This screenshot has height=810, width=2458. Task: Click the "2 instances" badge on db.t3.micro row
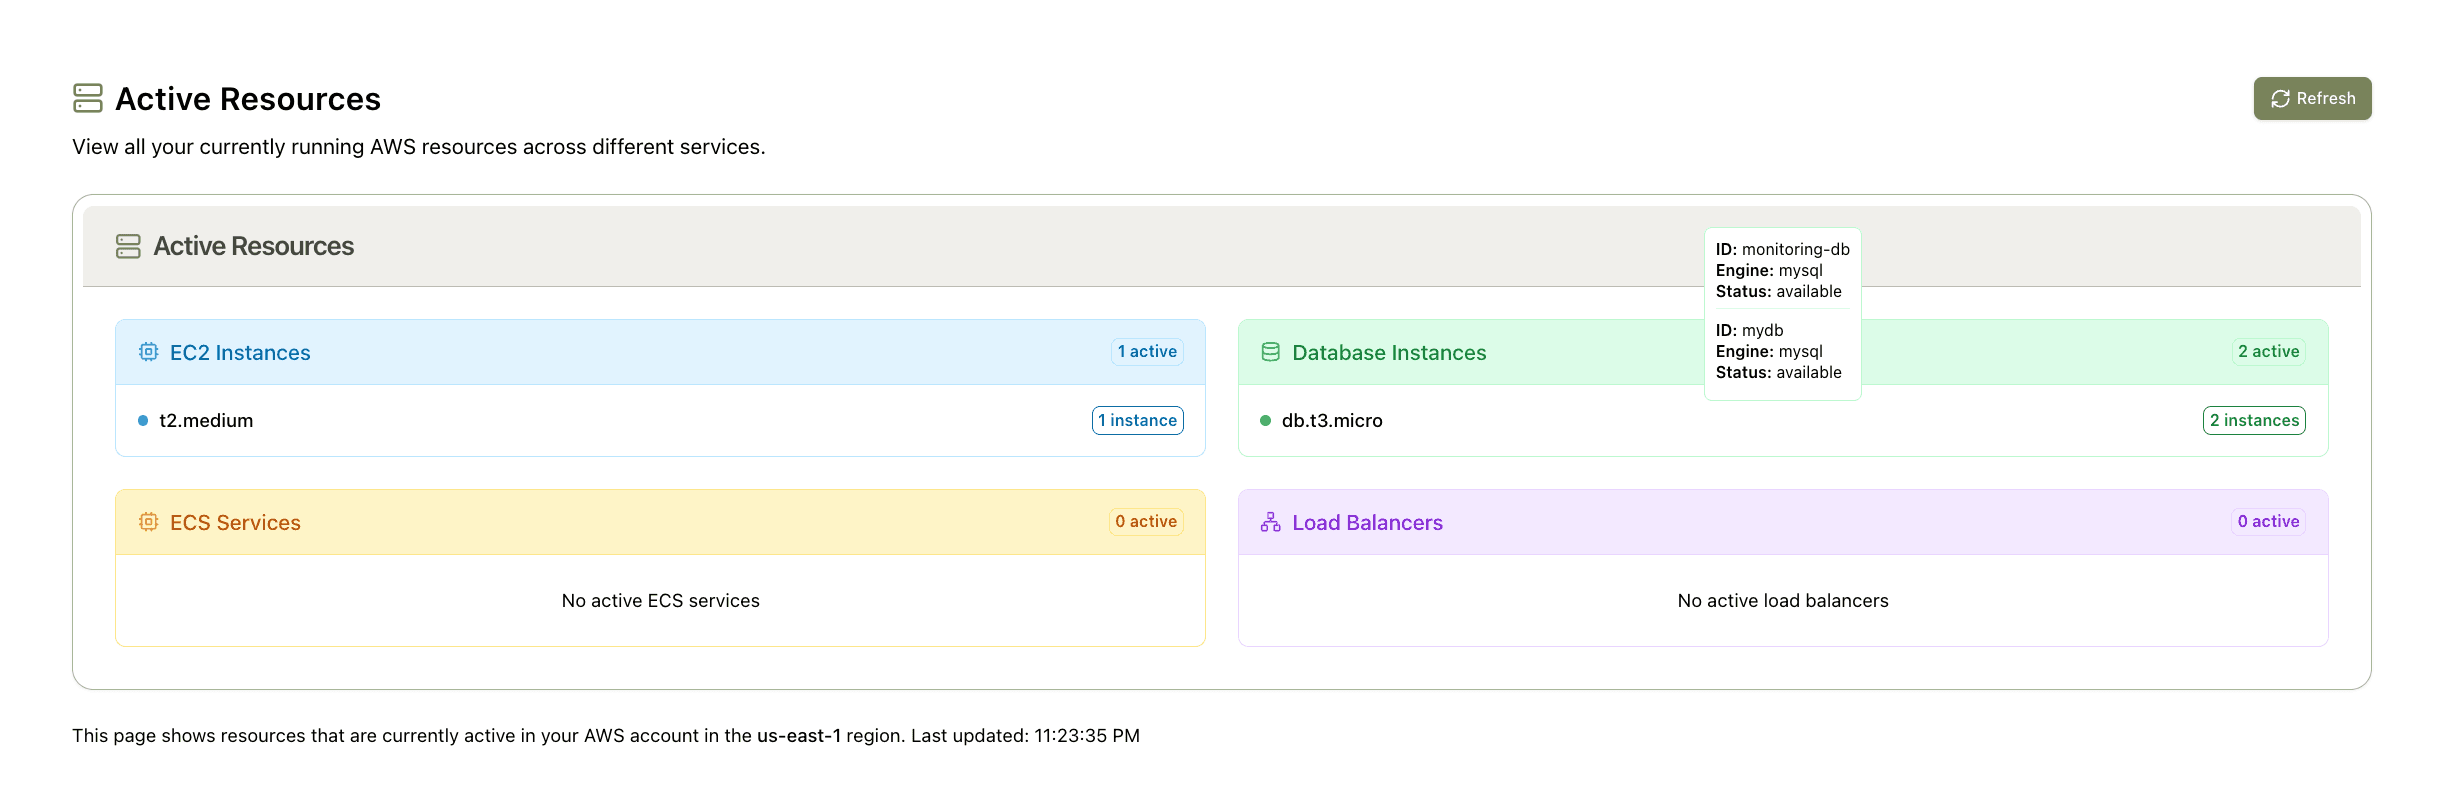point(2254,421)
